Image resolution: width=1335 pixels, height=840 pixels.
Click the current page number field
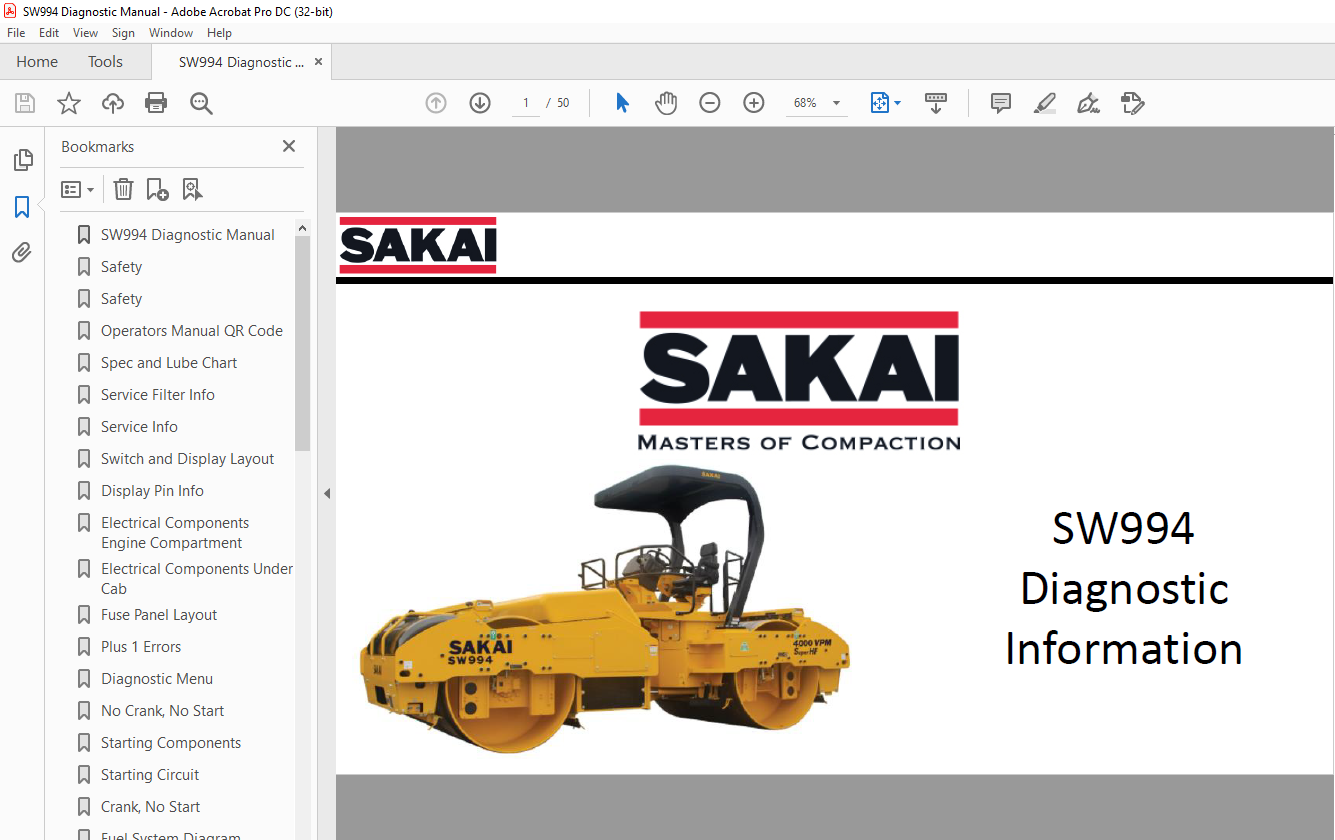tap(526, 103)
